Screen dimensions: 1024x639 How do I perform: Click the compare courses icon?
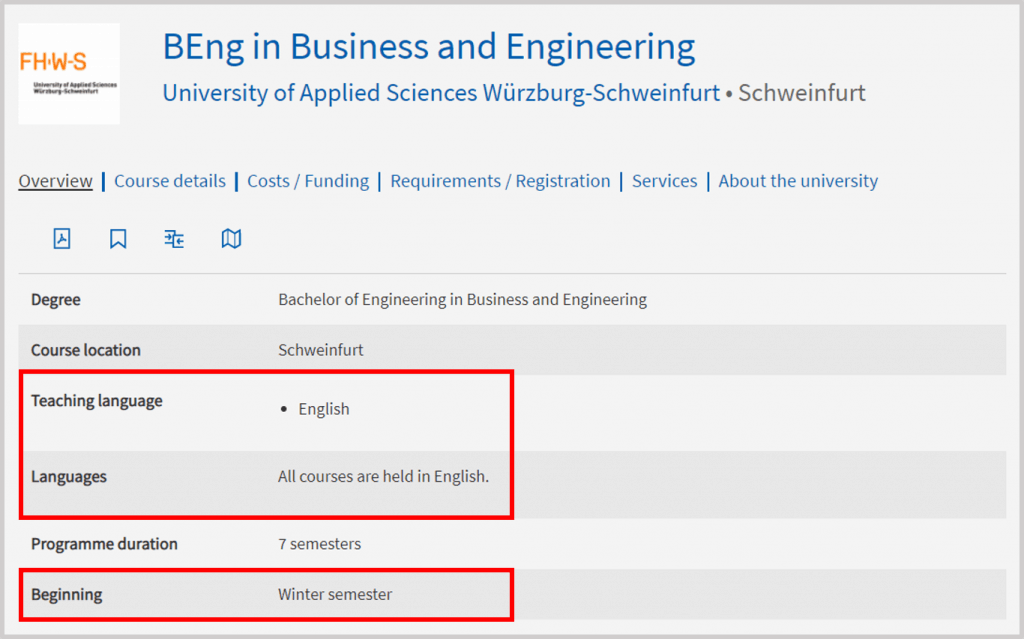click(174, 239)
